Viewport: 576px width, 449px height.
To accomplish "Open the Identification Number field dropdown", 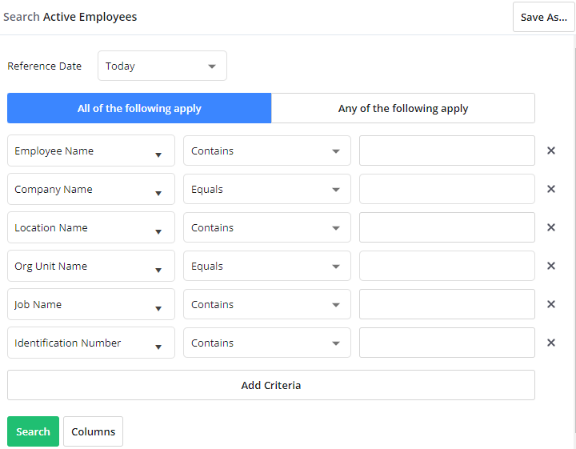I will point(91,342).
